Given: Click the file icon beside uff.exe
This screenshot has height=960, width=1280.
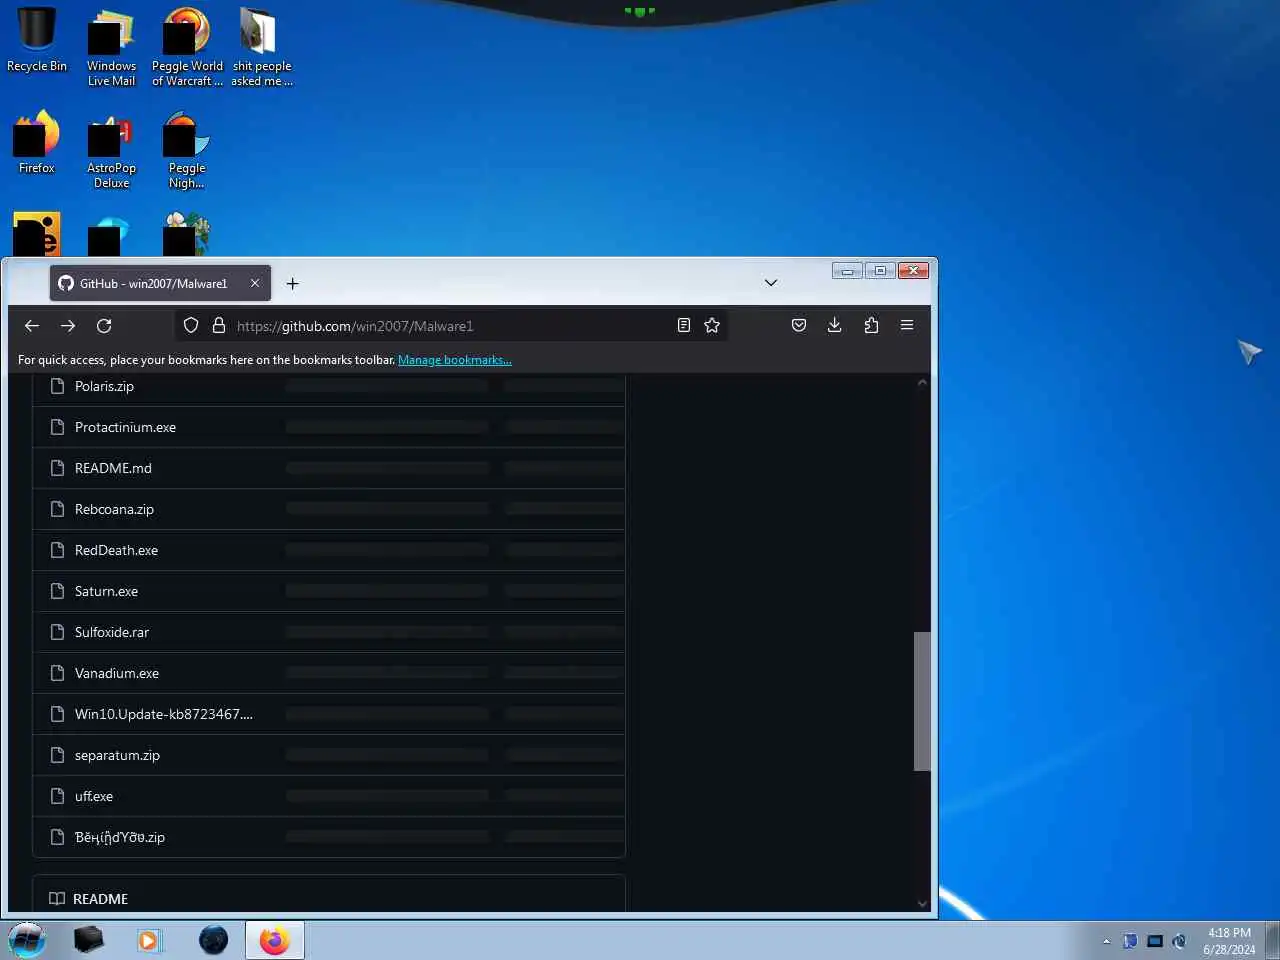Looking at the screenshot, I should pyautogui.click(x=57, y=796).
